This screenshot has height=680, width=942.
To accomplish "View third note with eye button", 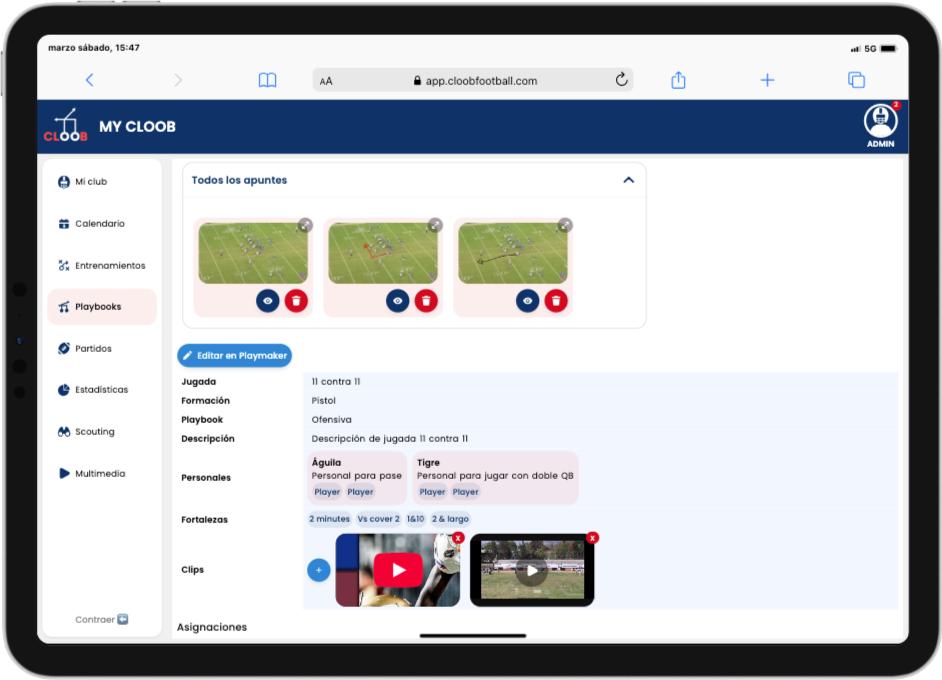I will (x=527, y=300).
